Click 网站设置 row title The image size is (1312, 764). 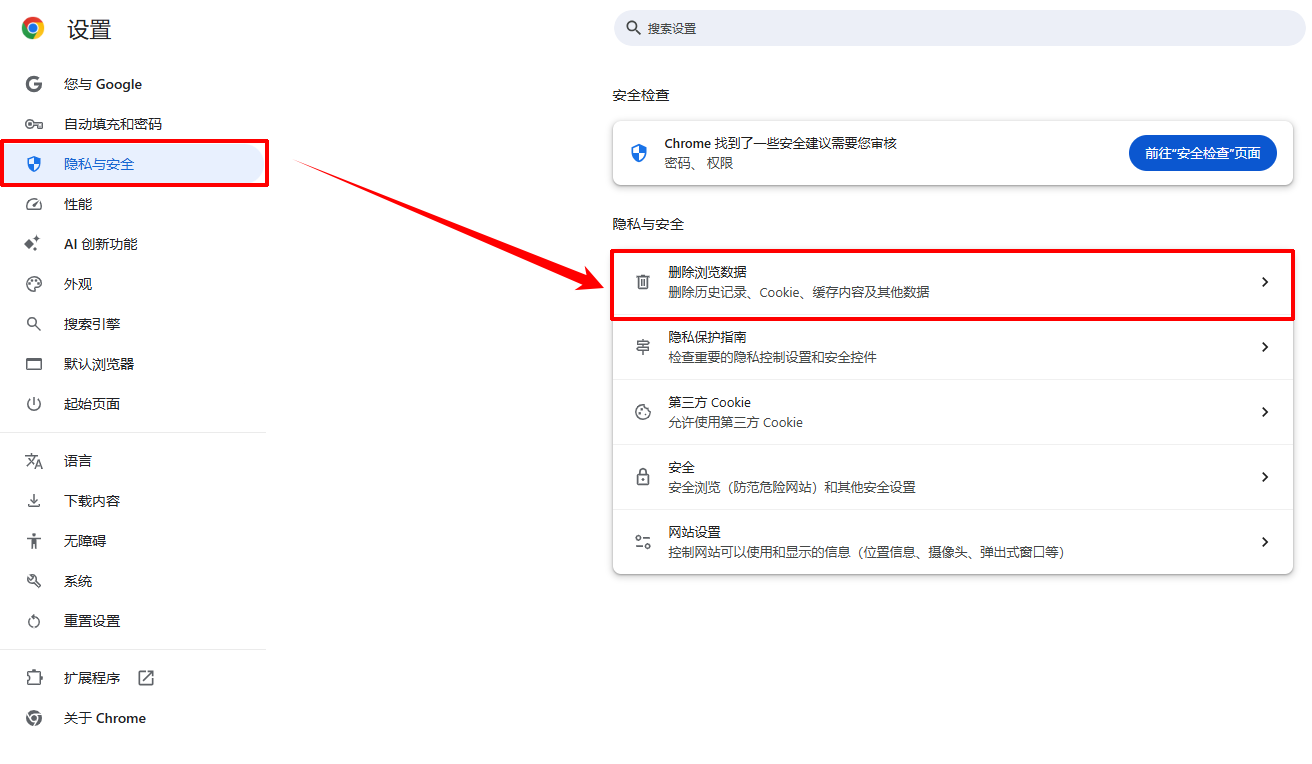[x=694, y=532]
